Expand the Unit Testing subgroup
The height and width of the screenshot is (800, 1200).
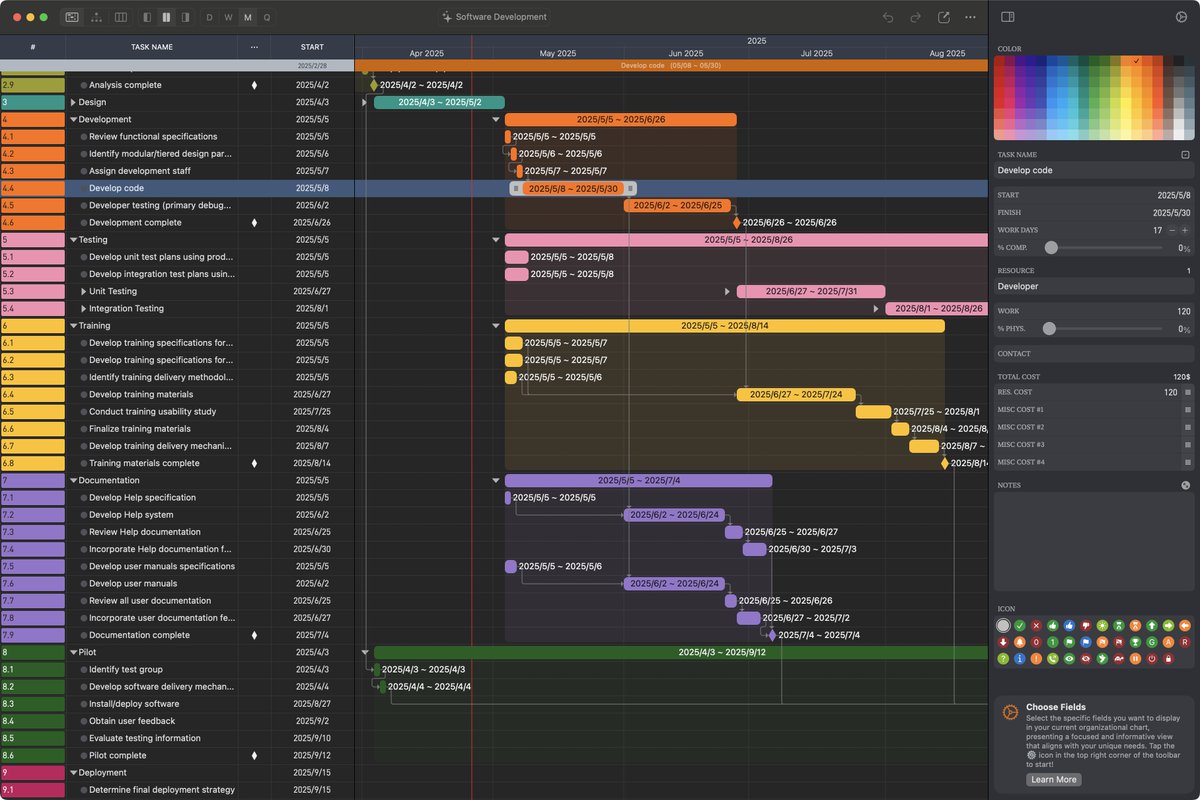(x=84, y=291)
